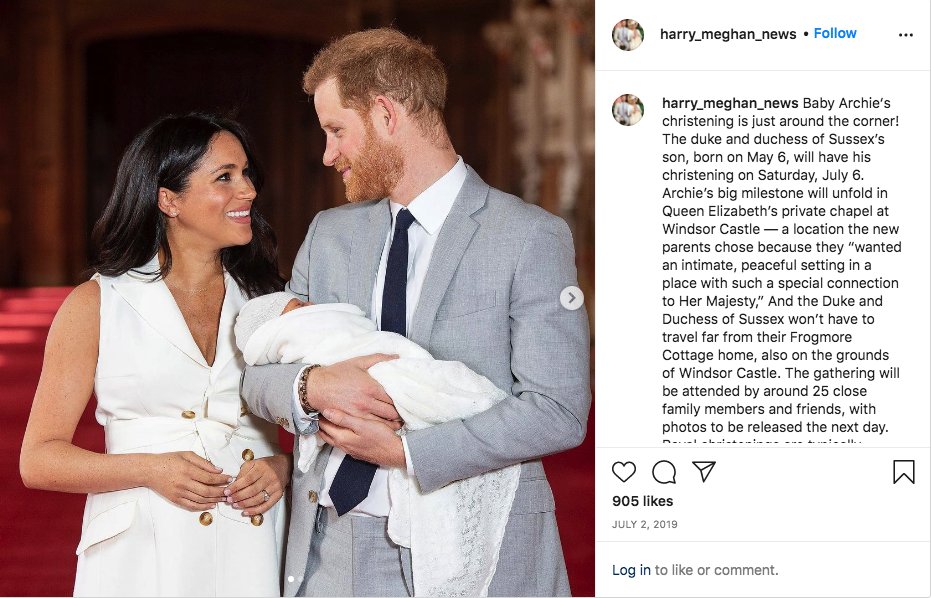The width and height of the screenshot is (931, 598).
Task: Open comments with speech bubble icon
Action: pos(664,472)
